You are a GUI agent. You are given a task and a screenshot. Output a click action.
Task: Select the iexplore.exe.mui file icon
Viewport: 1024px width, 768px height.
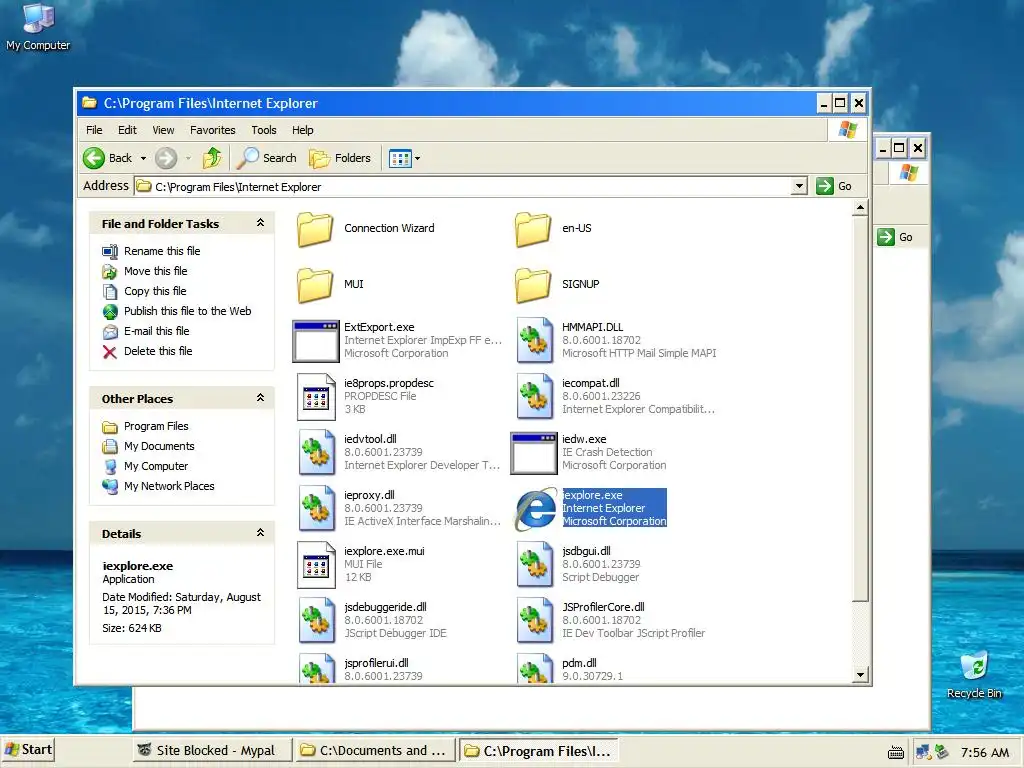tap(316, 565)
